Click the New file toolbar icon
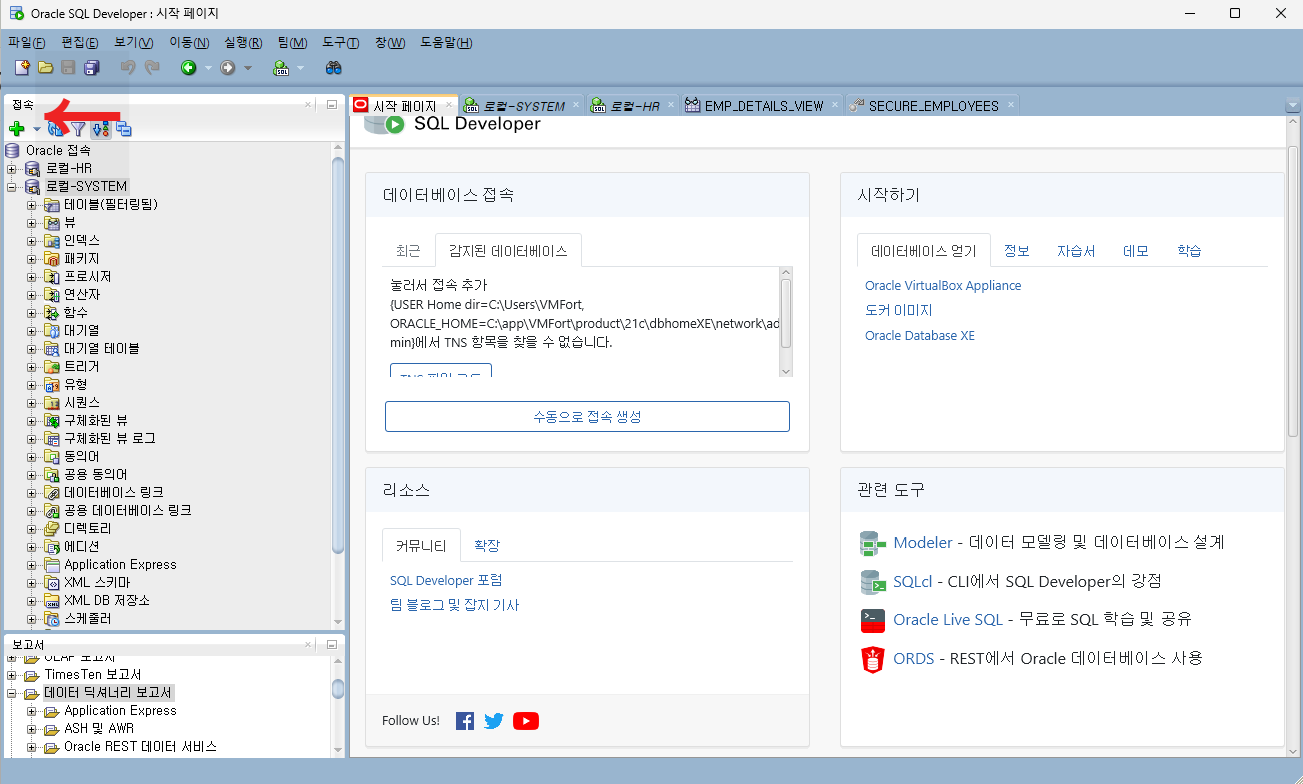The width and height of the screenshot is (1303, 784). (21, 68)
